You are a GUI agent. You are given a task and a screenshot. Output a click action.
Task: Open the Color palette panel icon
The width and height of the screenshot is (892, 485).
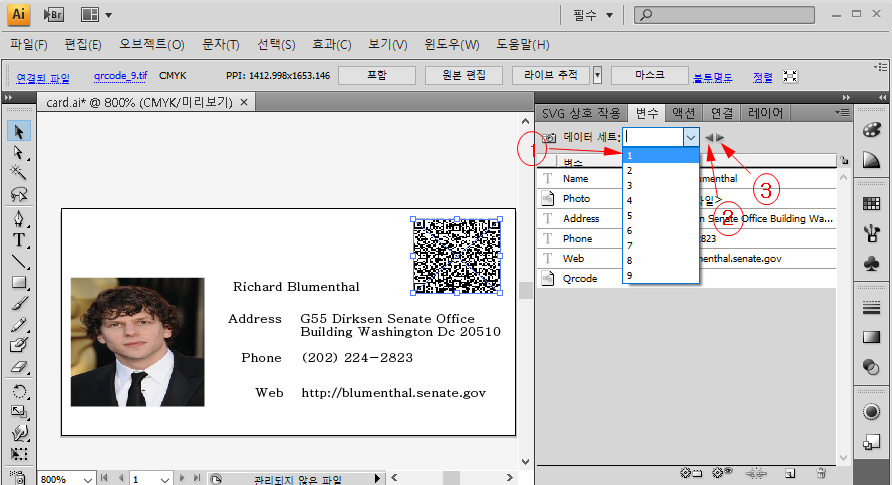point(871,131)
